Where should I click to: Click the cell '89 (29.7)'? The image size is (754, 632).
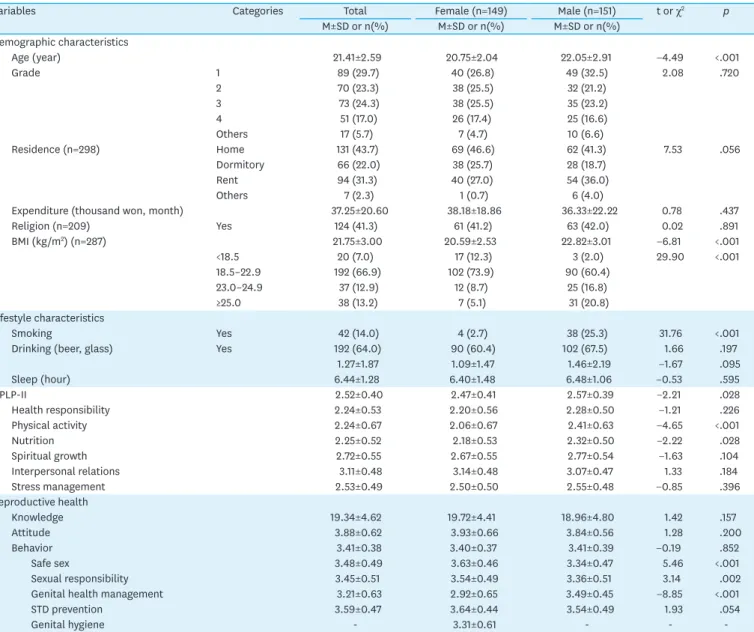[358, 73]
